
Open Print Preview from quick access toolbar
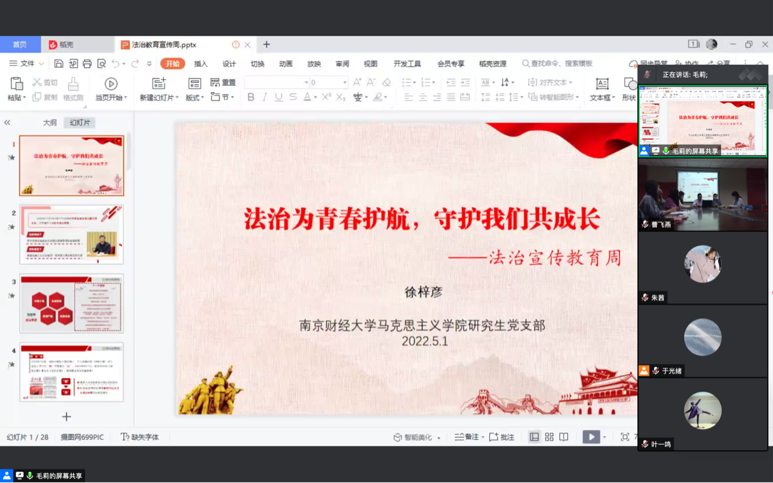pyautogui.click(x=102, y=64)
